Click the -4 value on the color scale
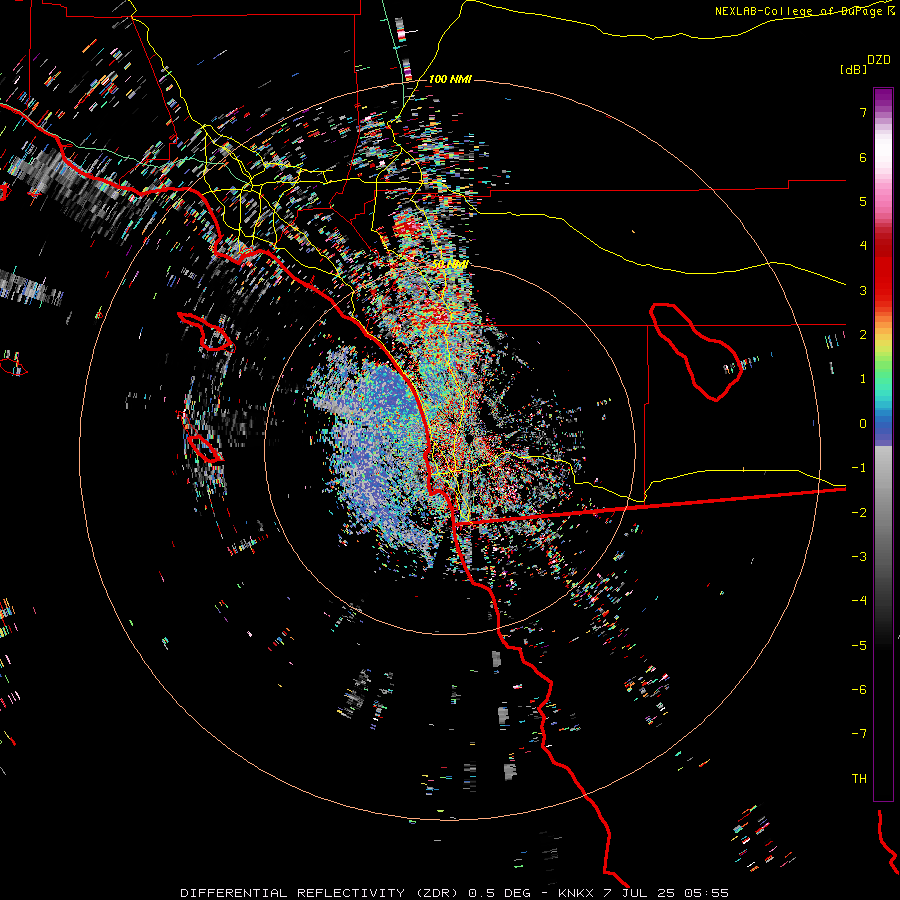This screenshot has width=900, height=900. 859,601
